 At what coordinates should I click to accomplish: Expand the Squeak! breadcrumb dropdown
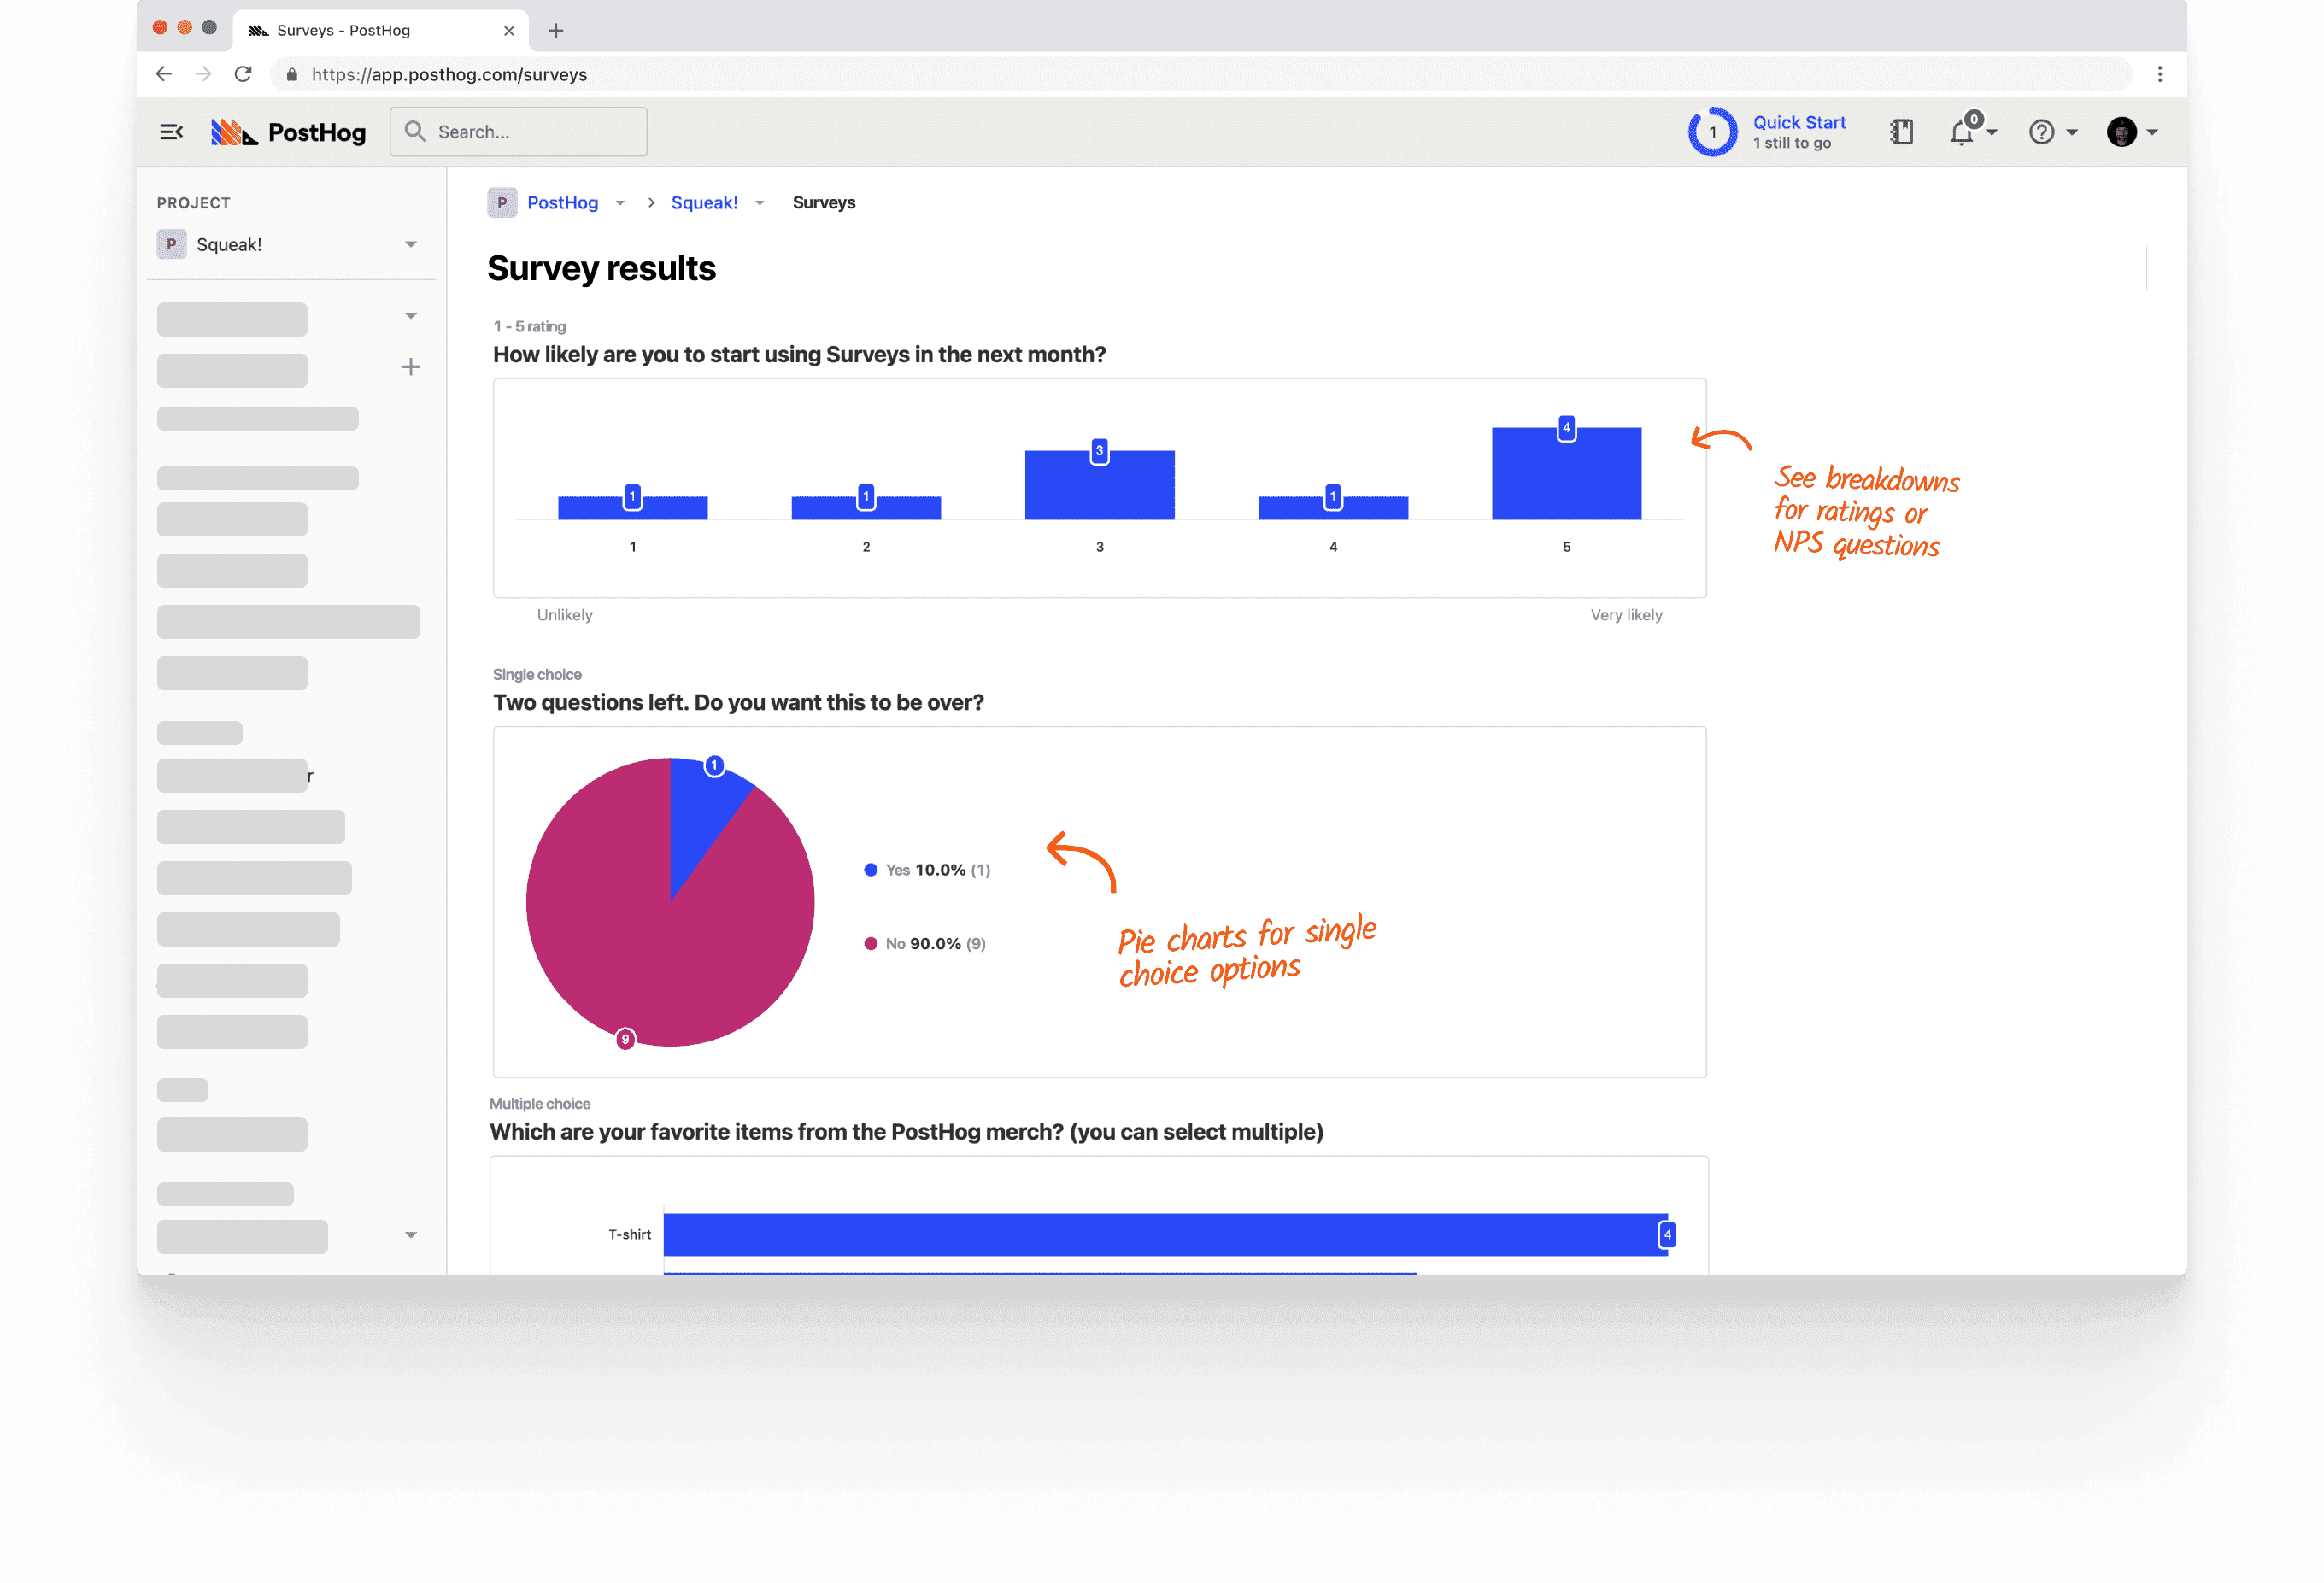coord(760,202)
